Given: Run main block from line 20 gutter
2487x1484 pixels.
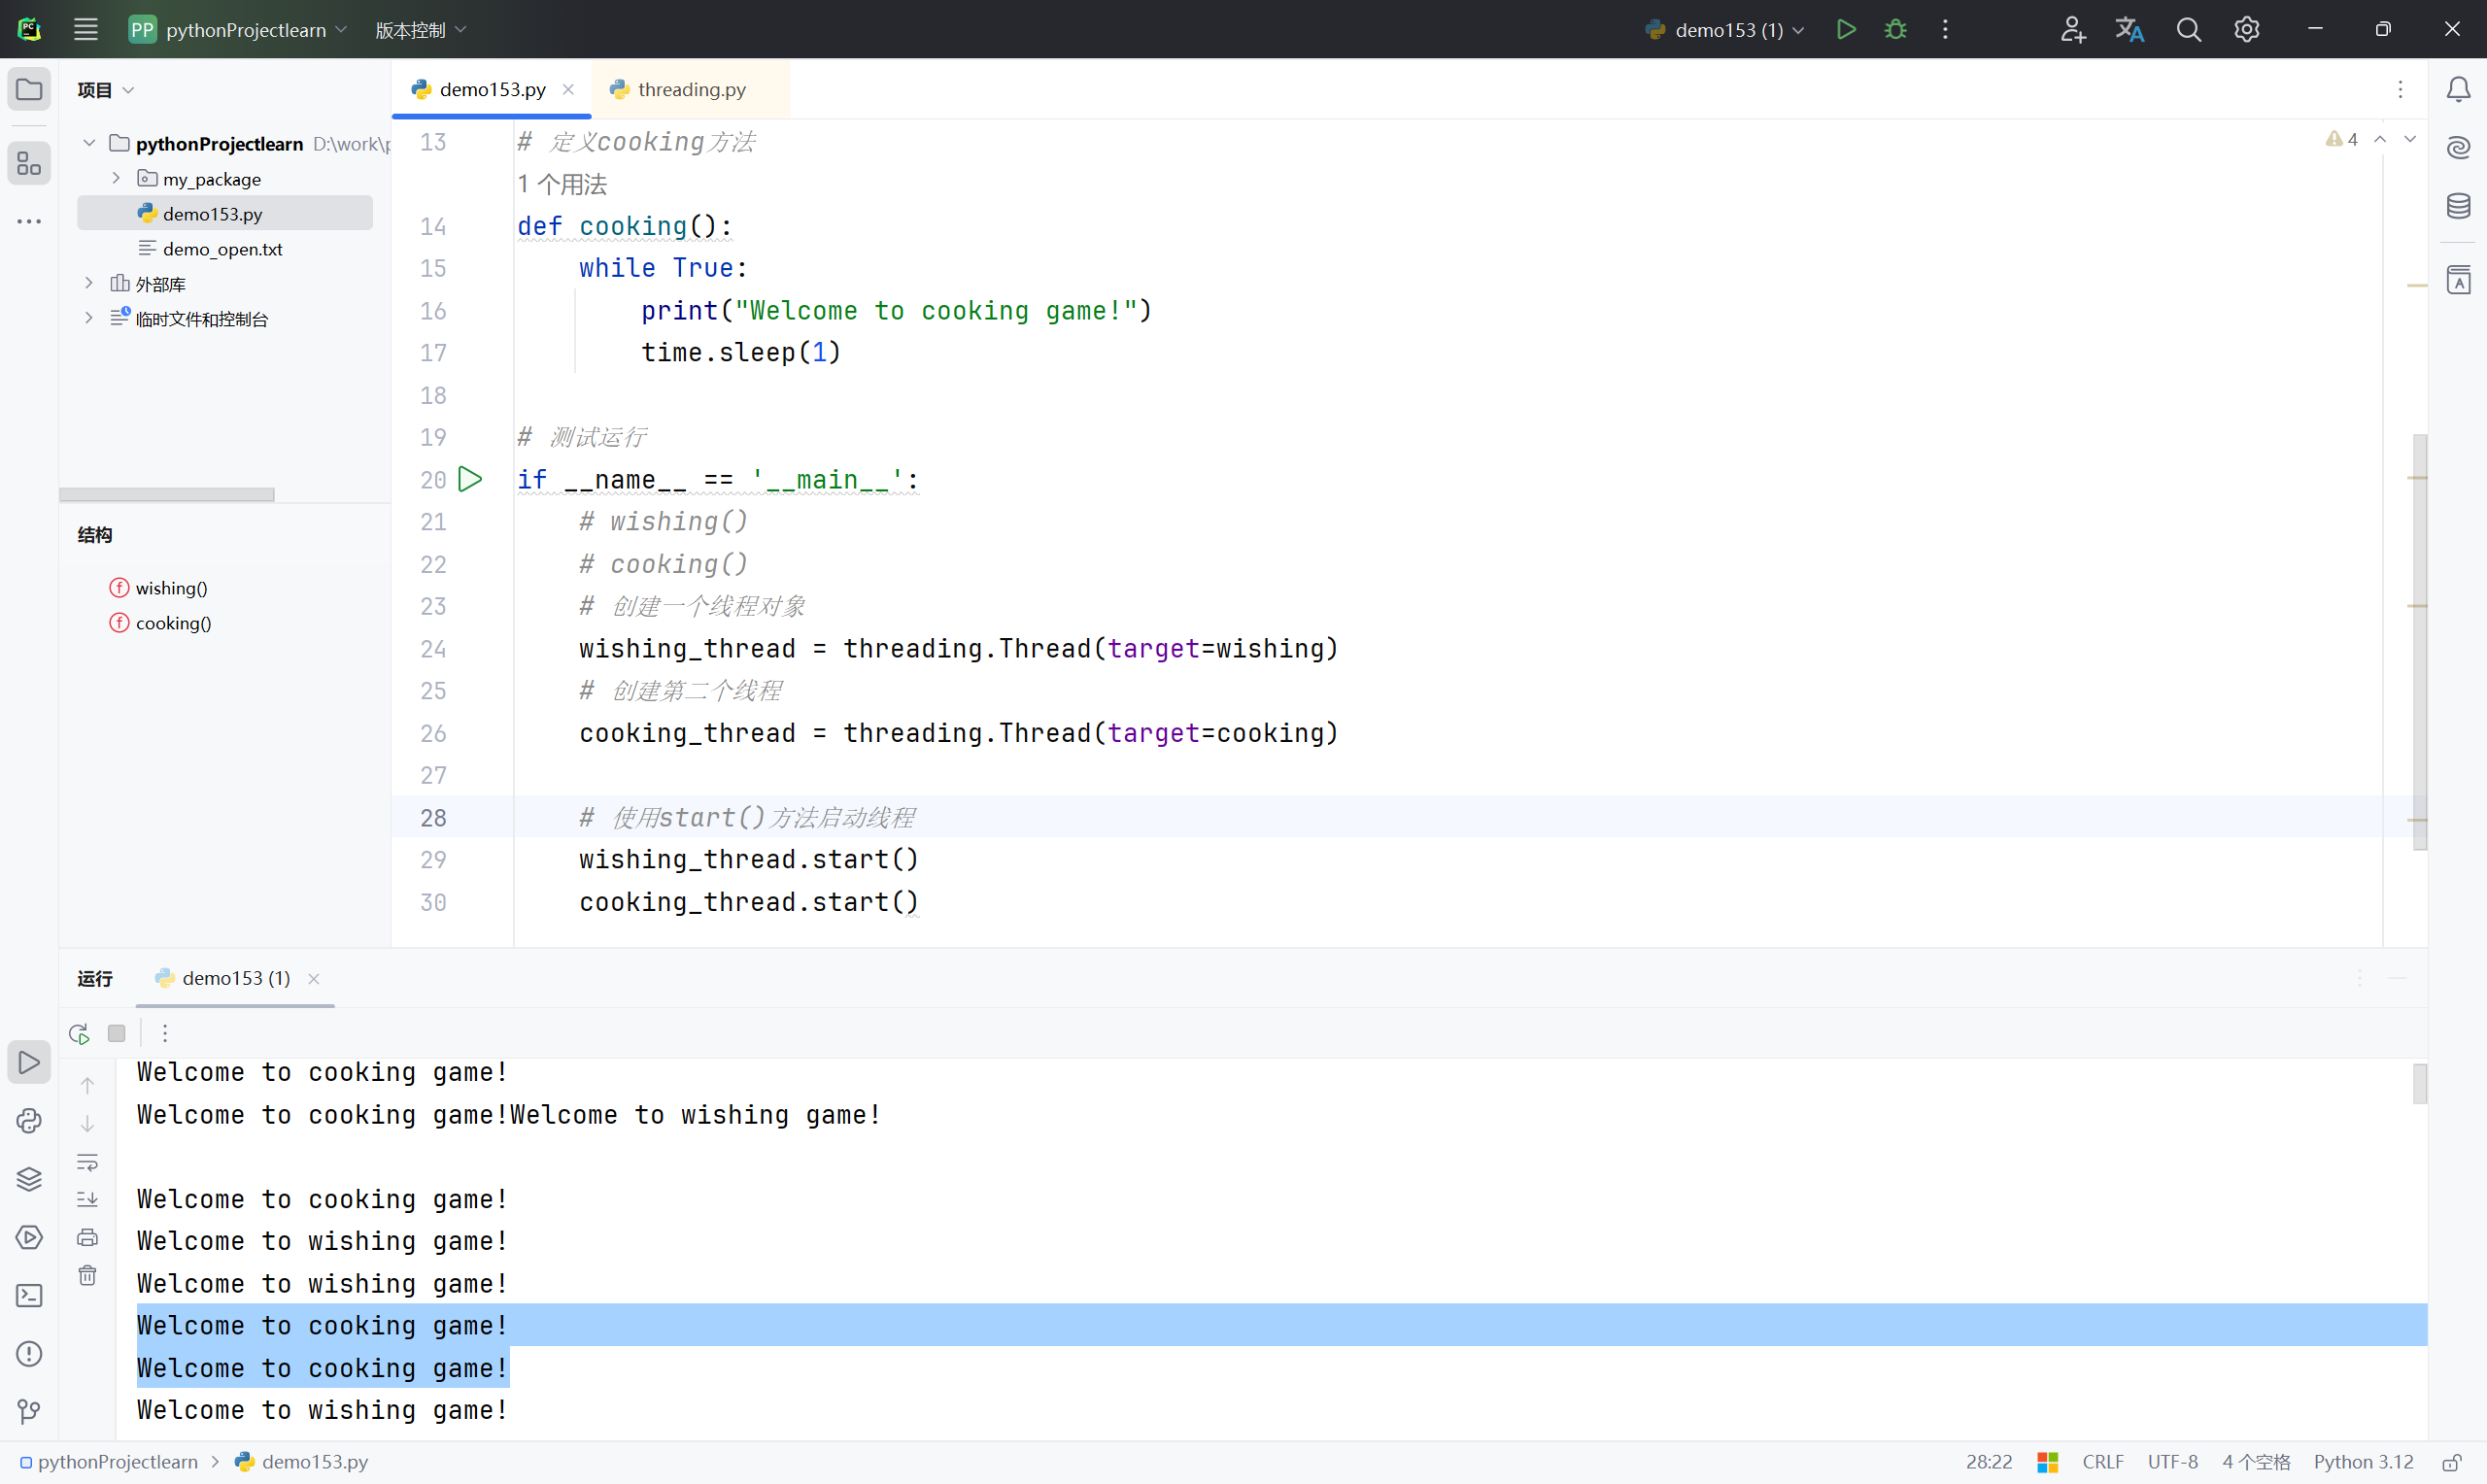Looking at the screenshot, I should click(x=470, y=479).
